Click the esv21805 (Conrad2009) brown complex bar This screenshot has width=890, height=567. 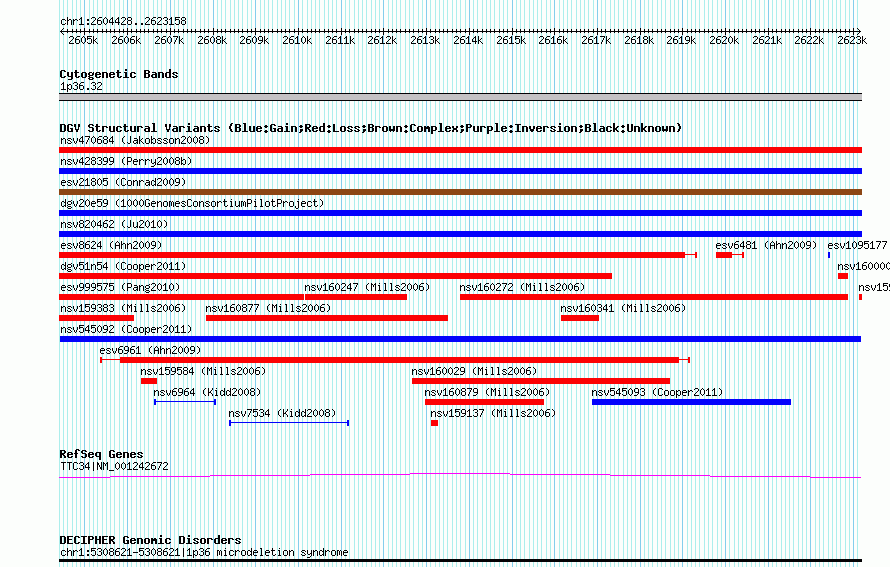pos(460,192)
